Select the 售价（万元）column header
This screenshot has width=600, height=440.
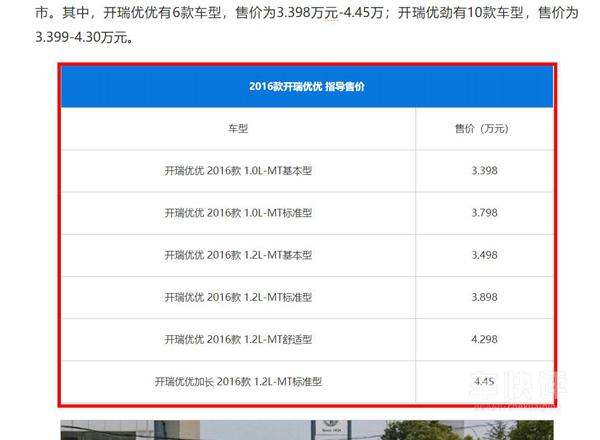(484, 129)
